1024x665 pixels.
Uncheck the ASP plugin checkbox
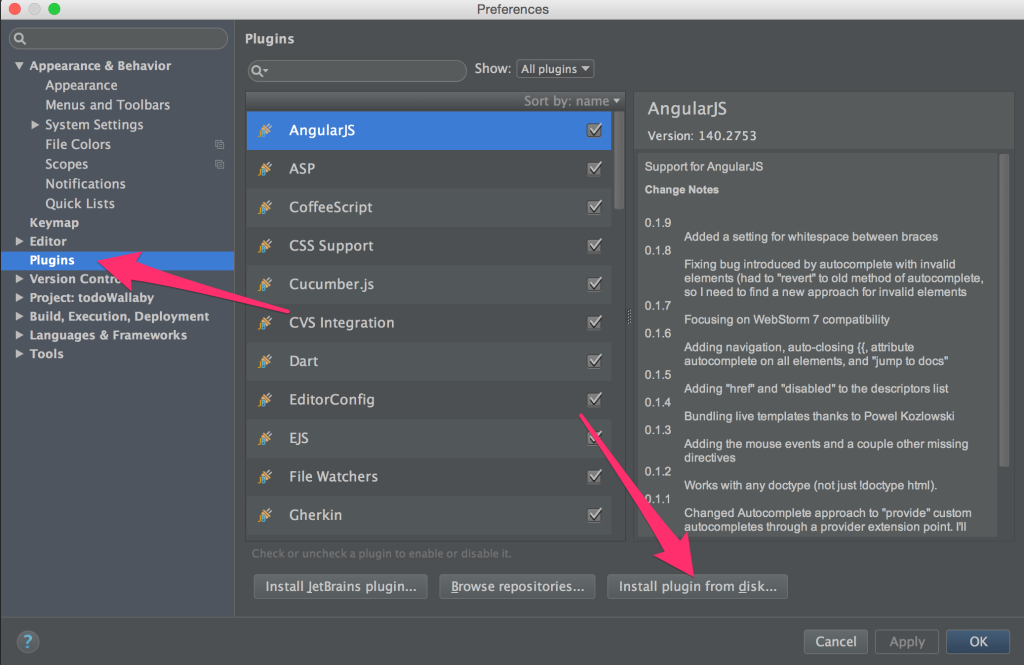coord(594,169)
